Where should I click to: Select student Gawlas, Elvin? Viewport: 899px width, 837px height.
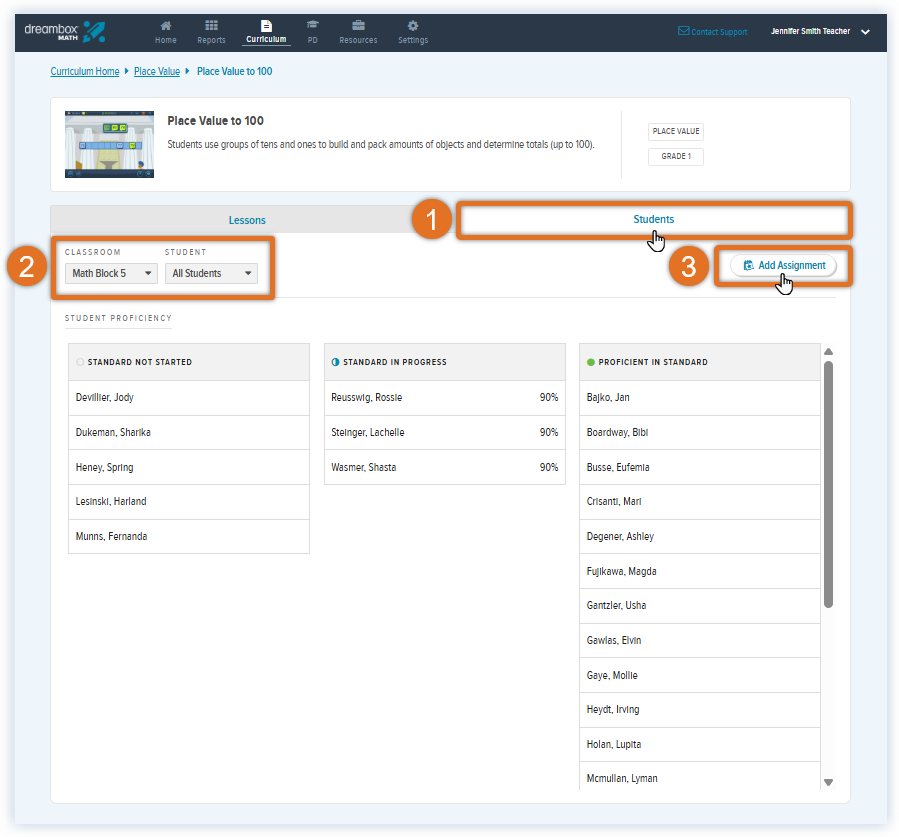pyautogui.click(x=699, y=641)
